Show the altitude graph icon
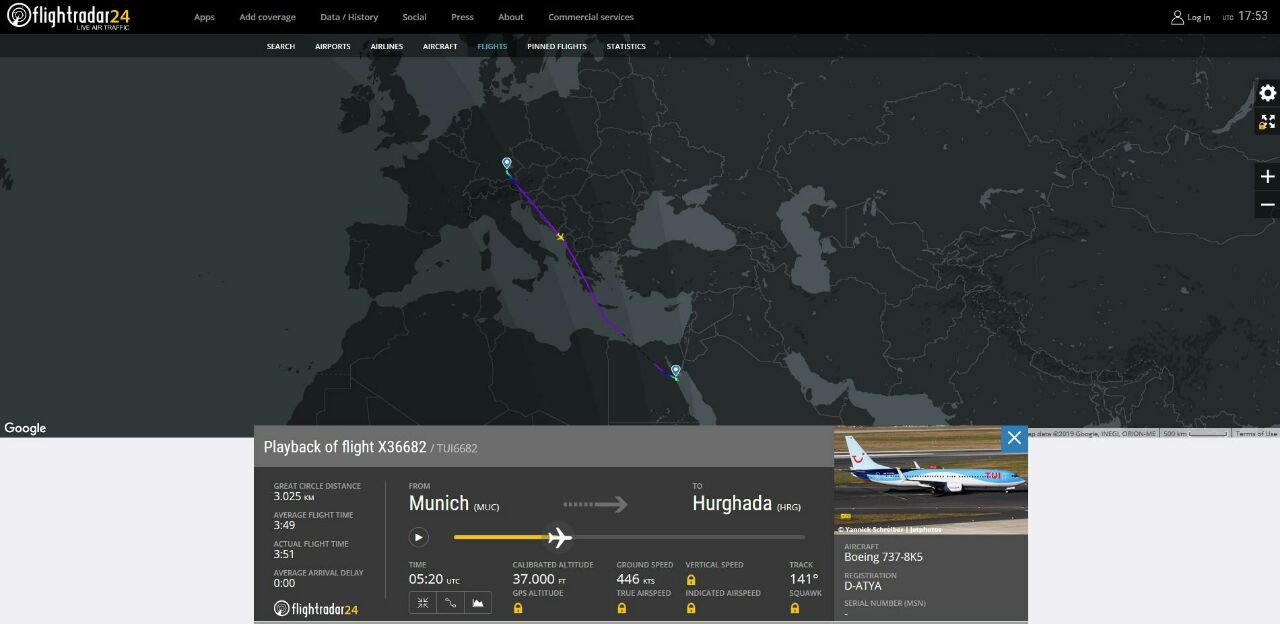The image size is (1280, 624). pos(478,603)
